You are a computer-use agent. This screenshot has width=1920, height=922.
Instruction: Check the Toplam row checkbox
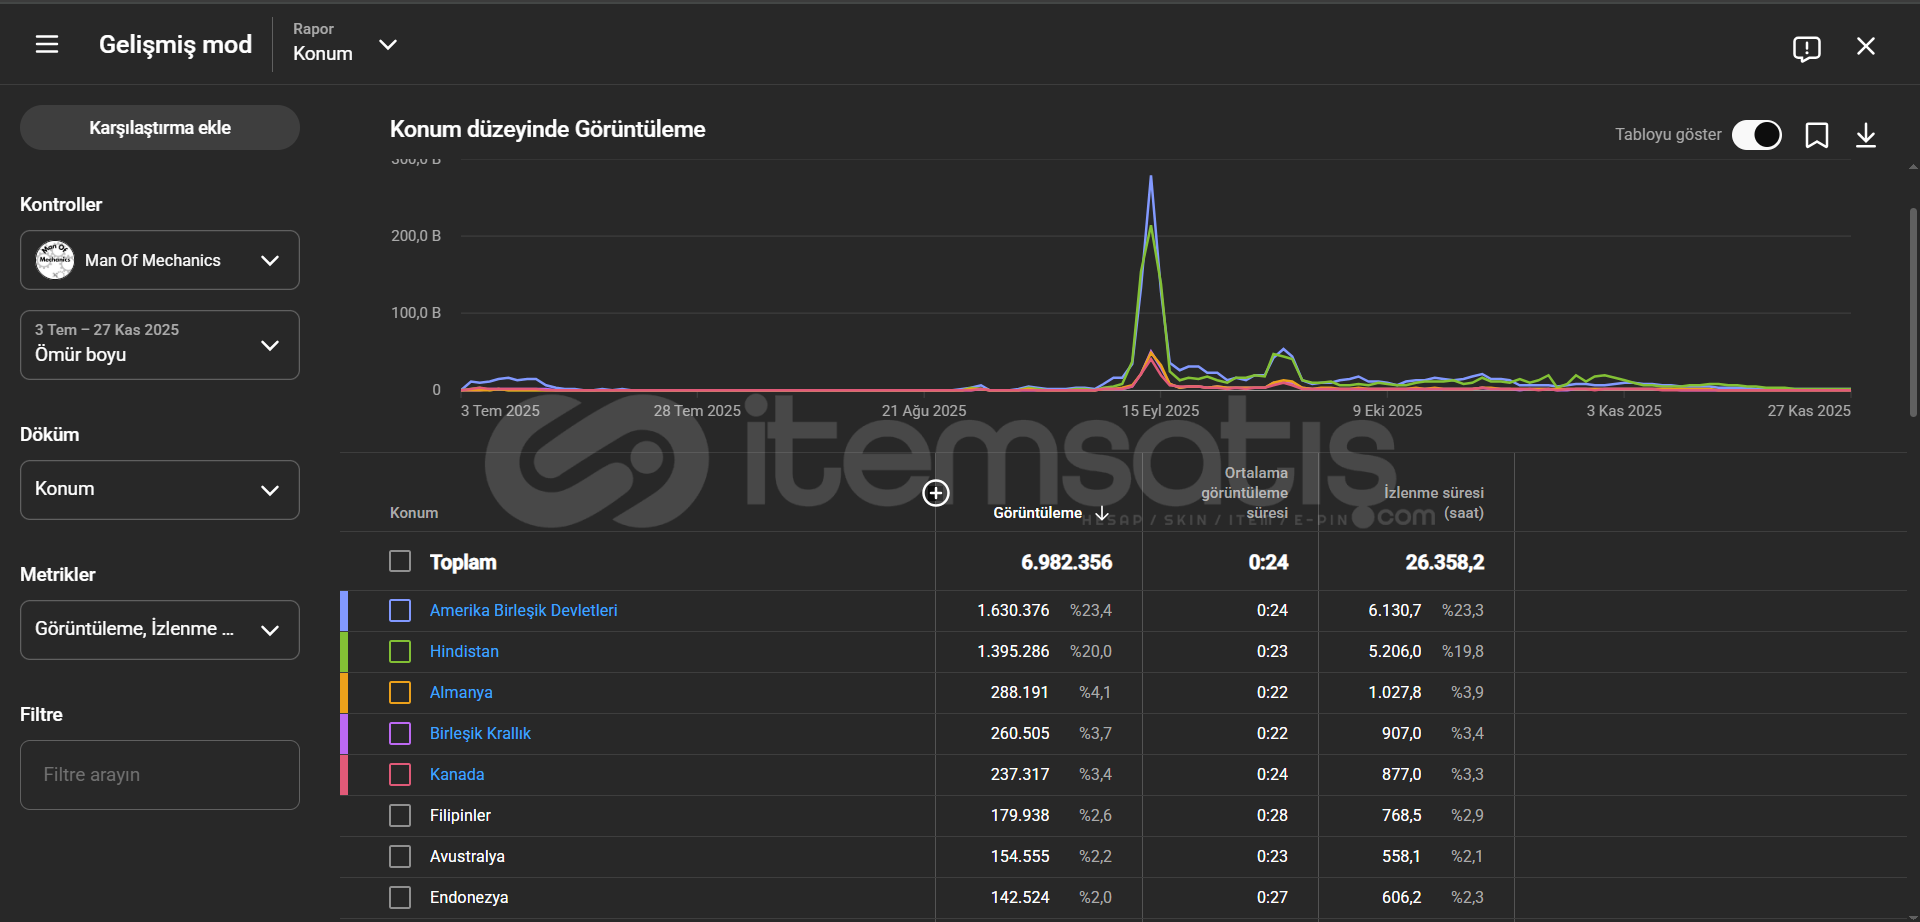pos(400,561)
